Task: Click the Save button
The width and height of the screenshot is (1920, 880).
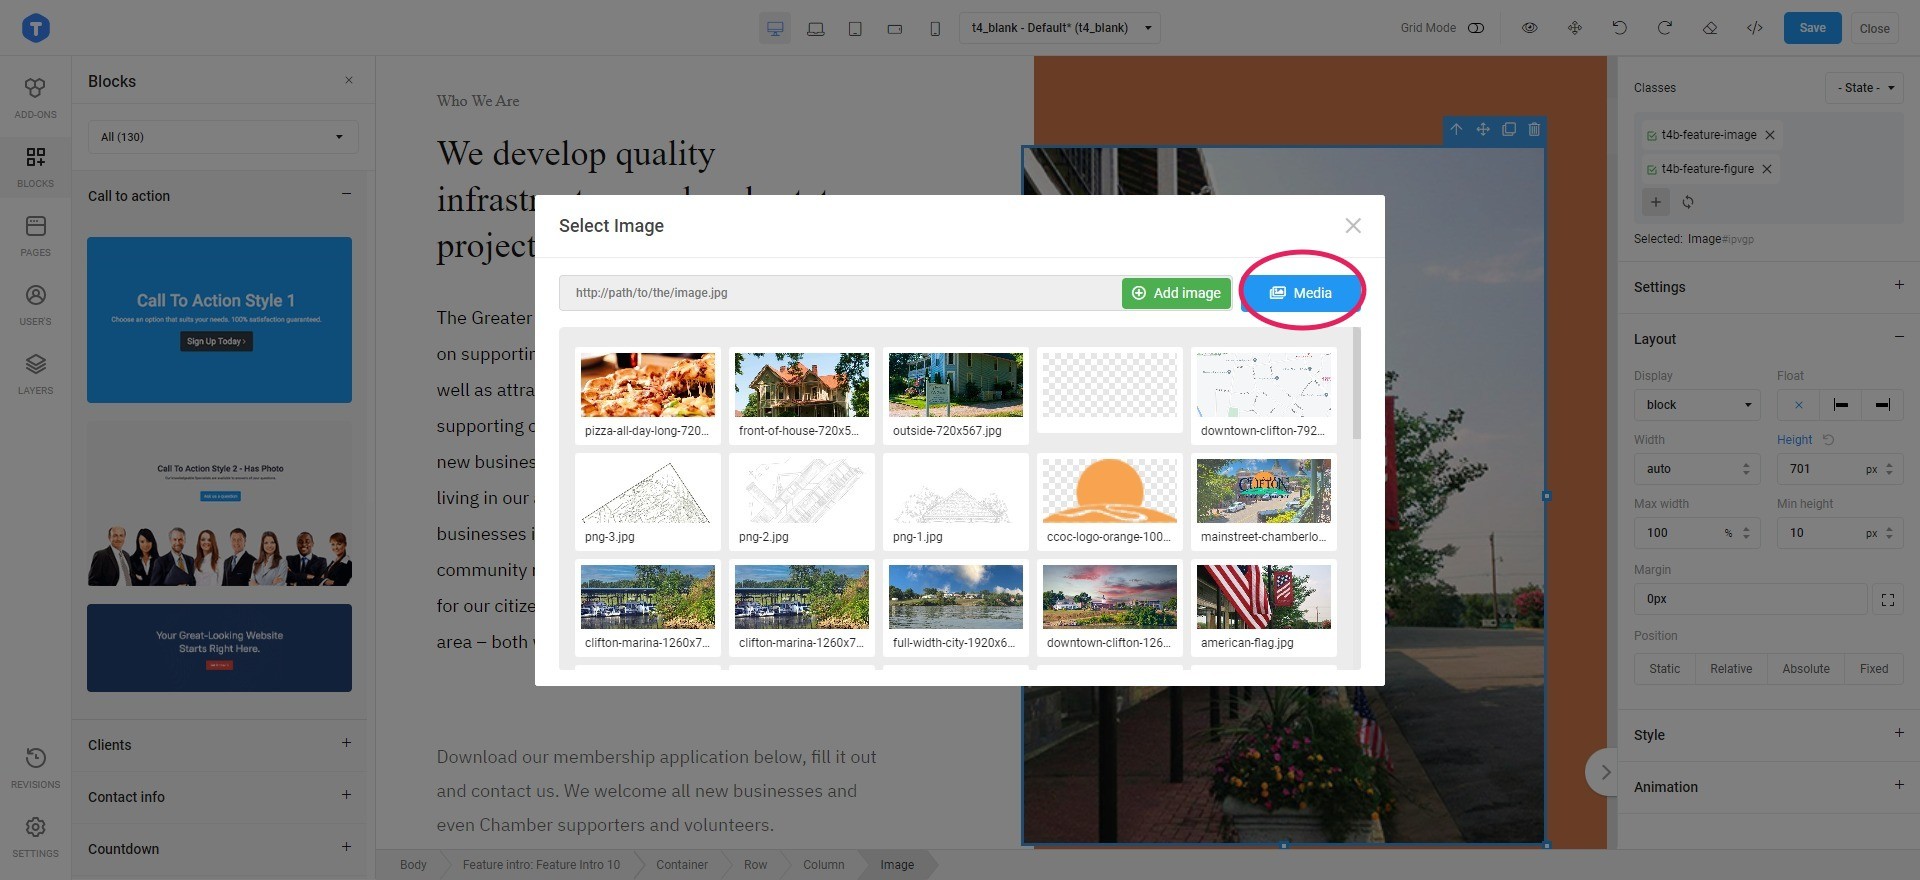Action: (1812, 28)
